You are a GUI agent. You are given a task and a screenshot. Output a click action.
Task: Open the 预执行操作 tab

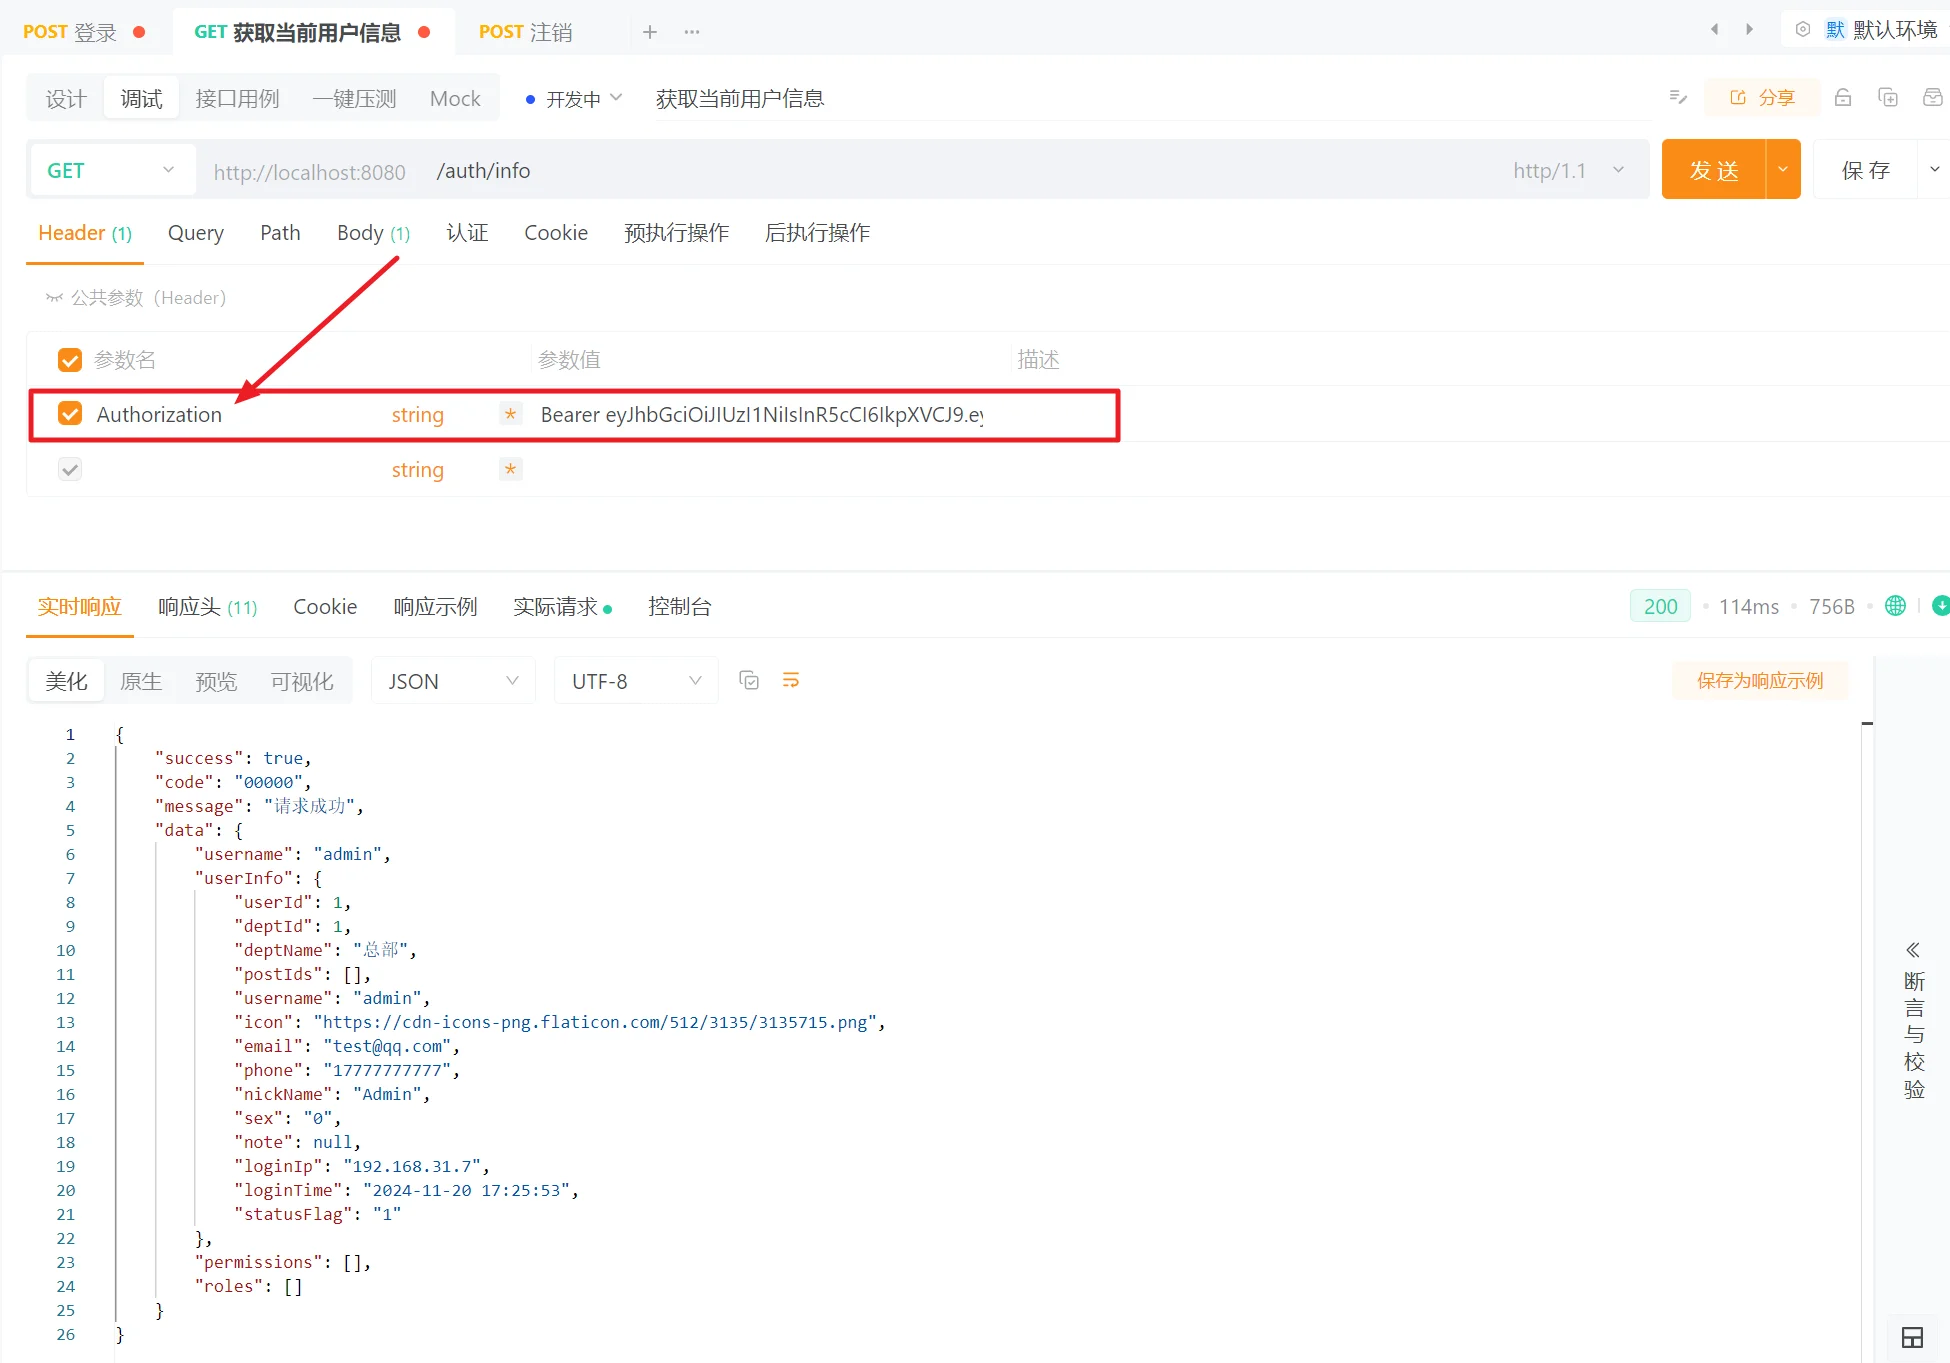pos(677,233)
